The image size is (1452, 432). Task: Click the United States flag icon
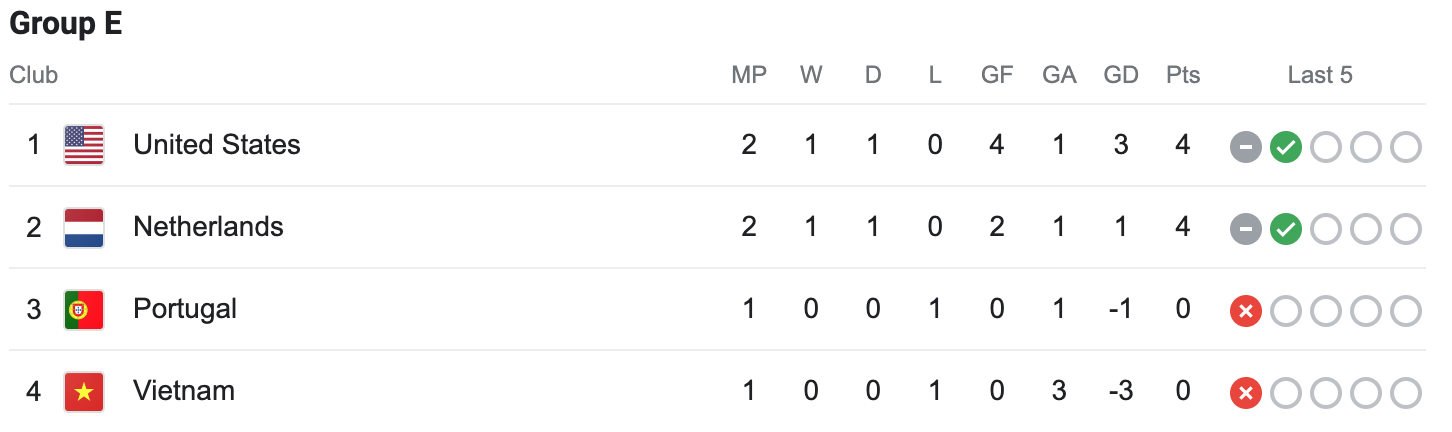[x=84, y=145]
